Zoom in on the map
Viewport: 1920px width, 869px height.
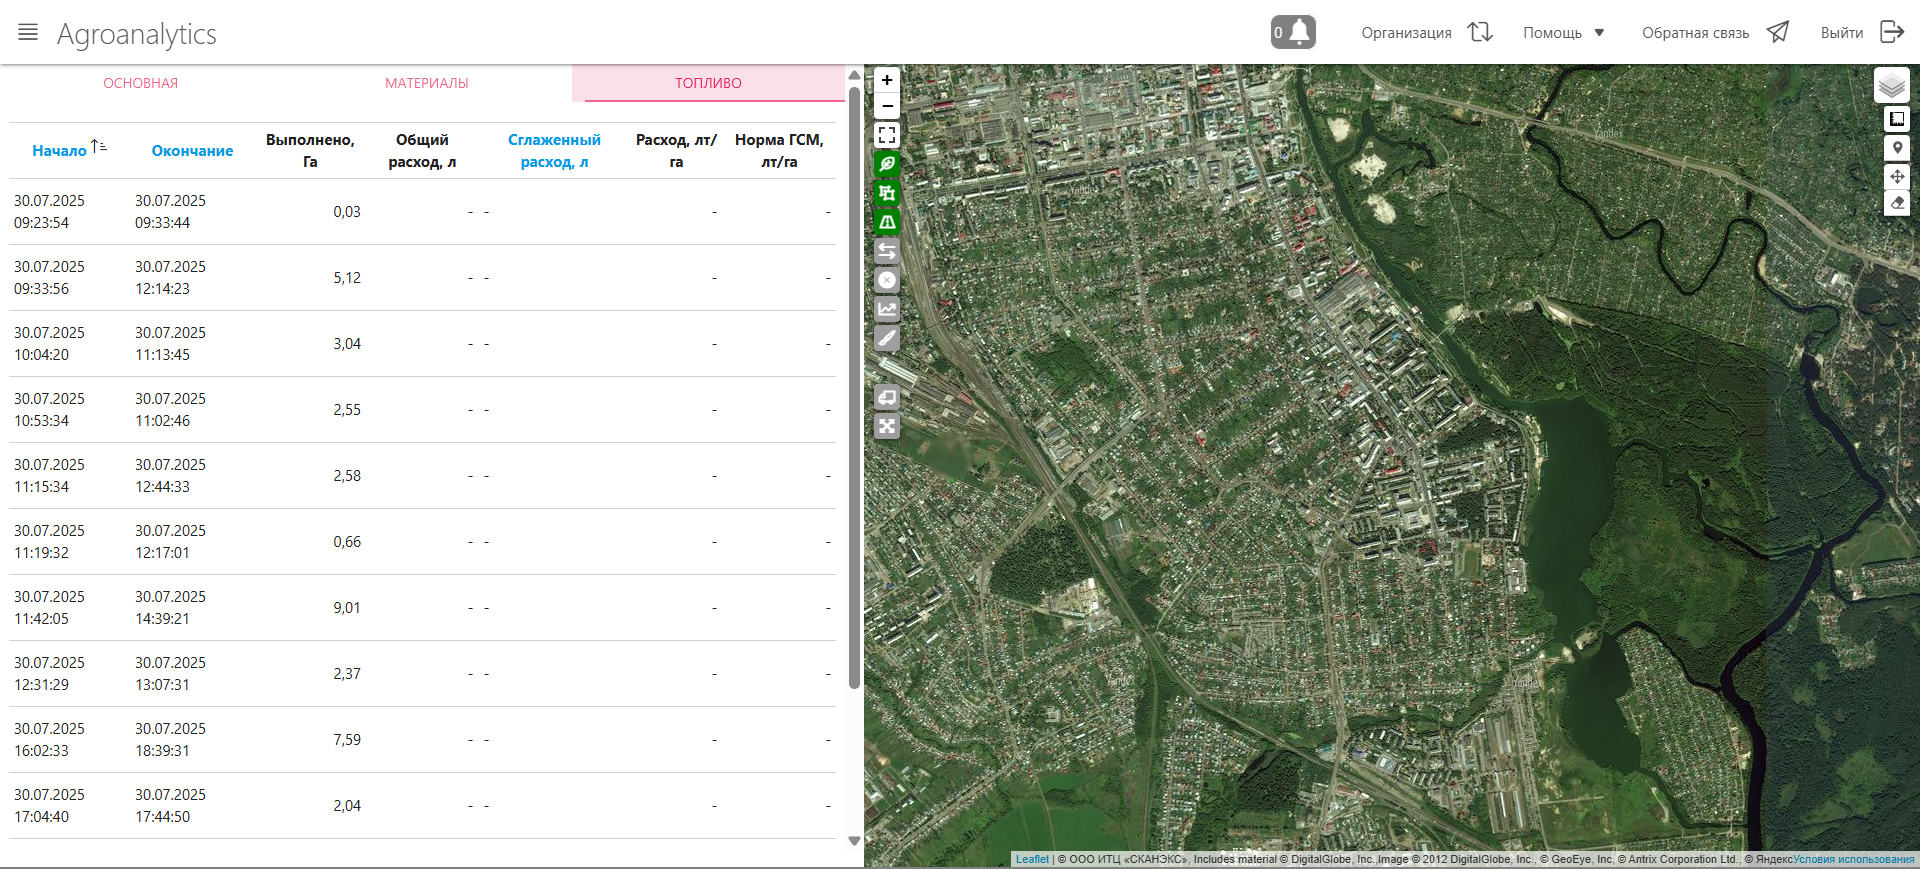(x=887, y=80)
